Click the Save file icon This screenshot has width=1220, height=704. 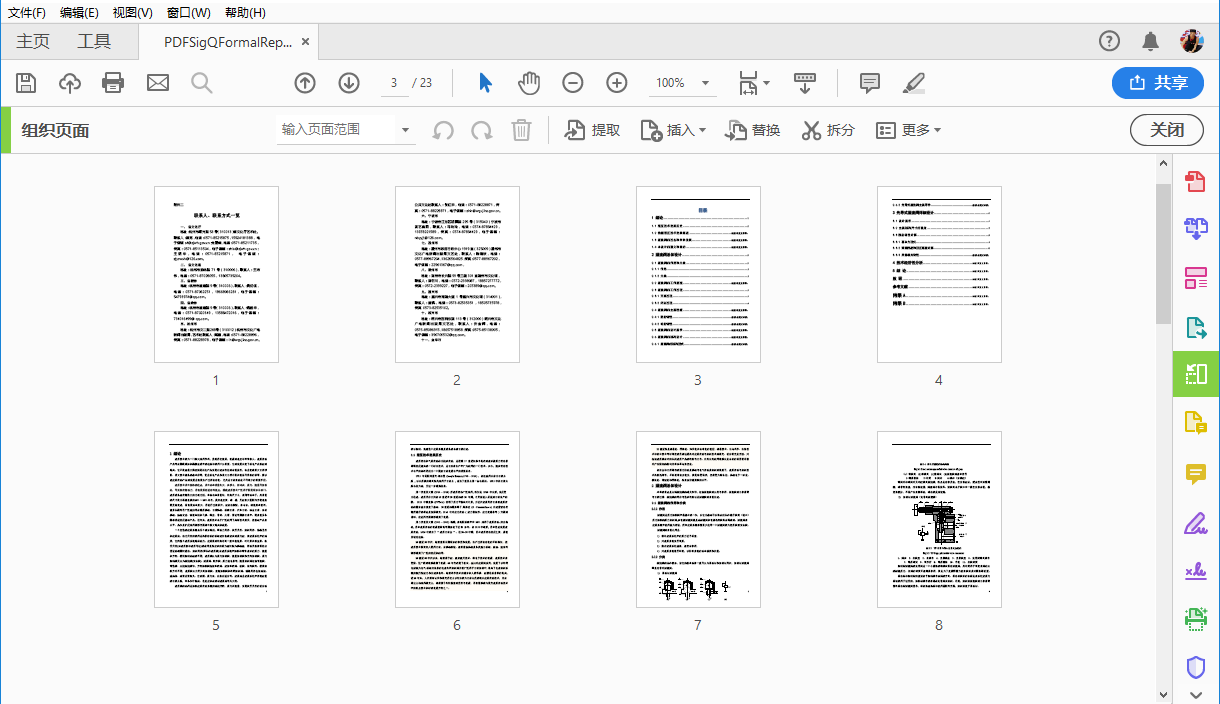coord(27,83)
